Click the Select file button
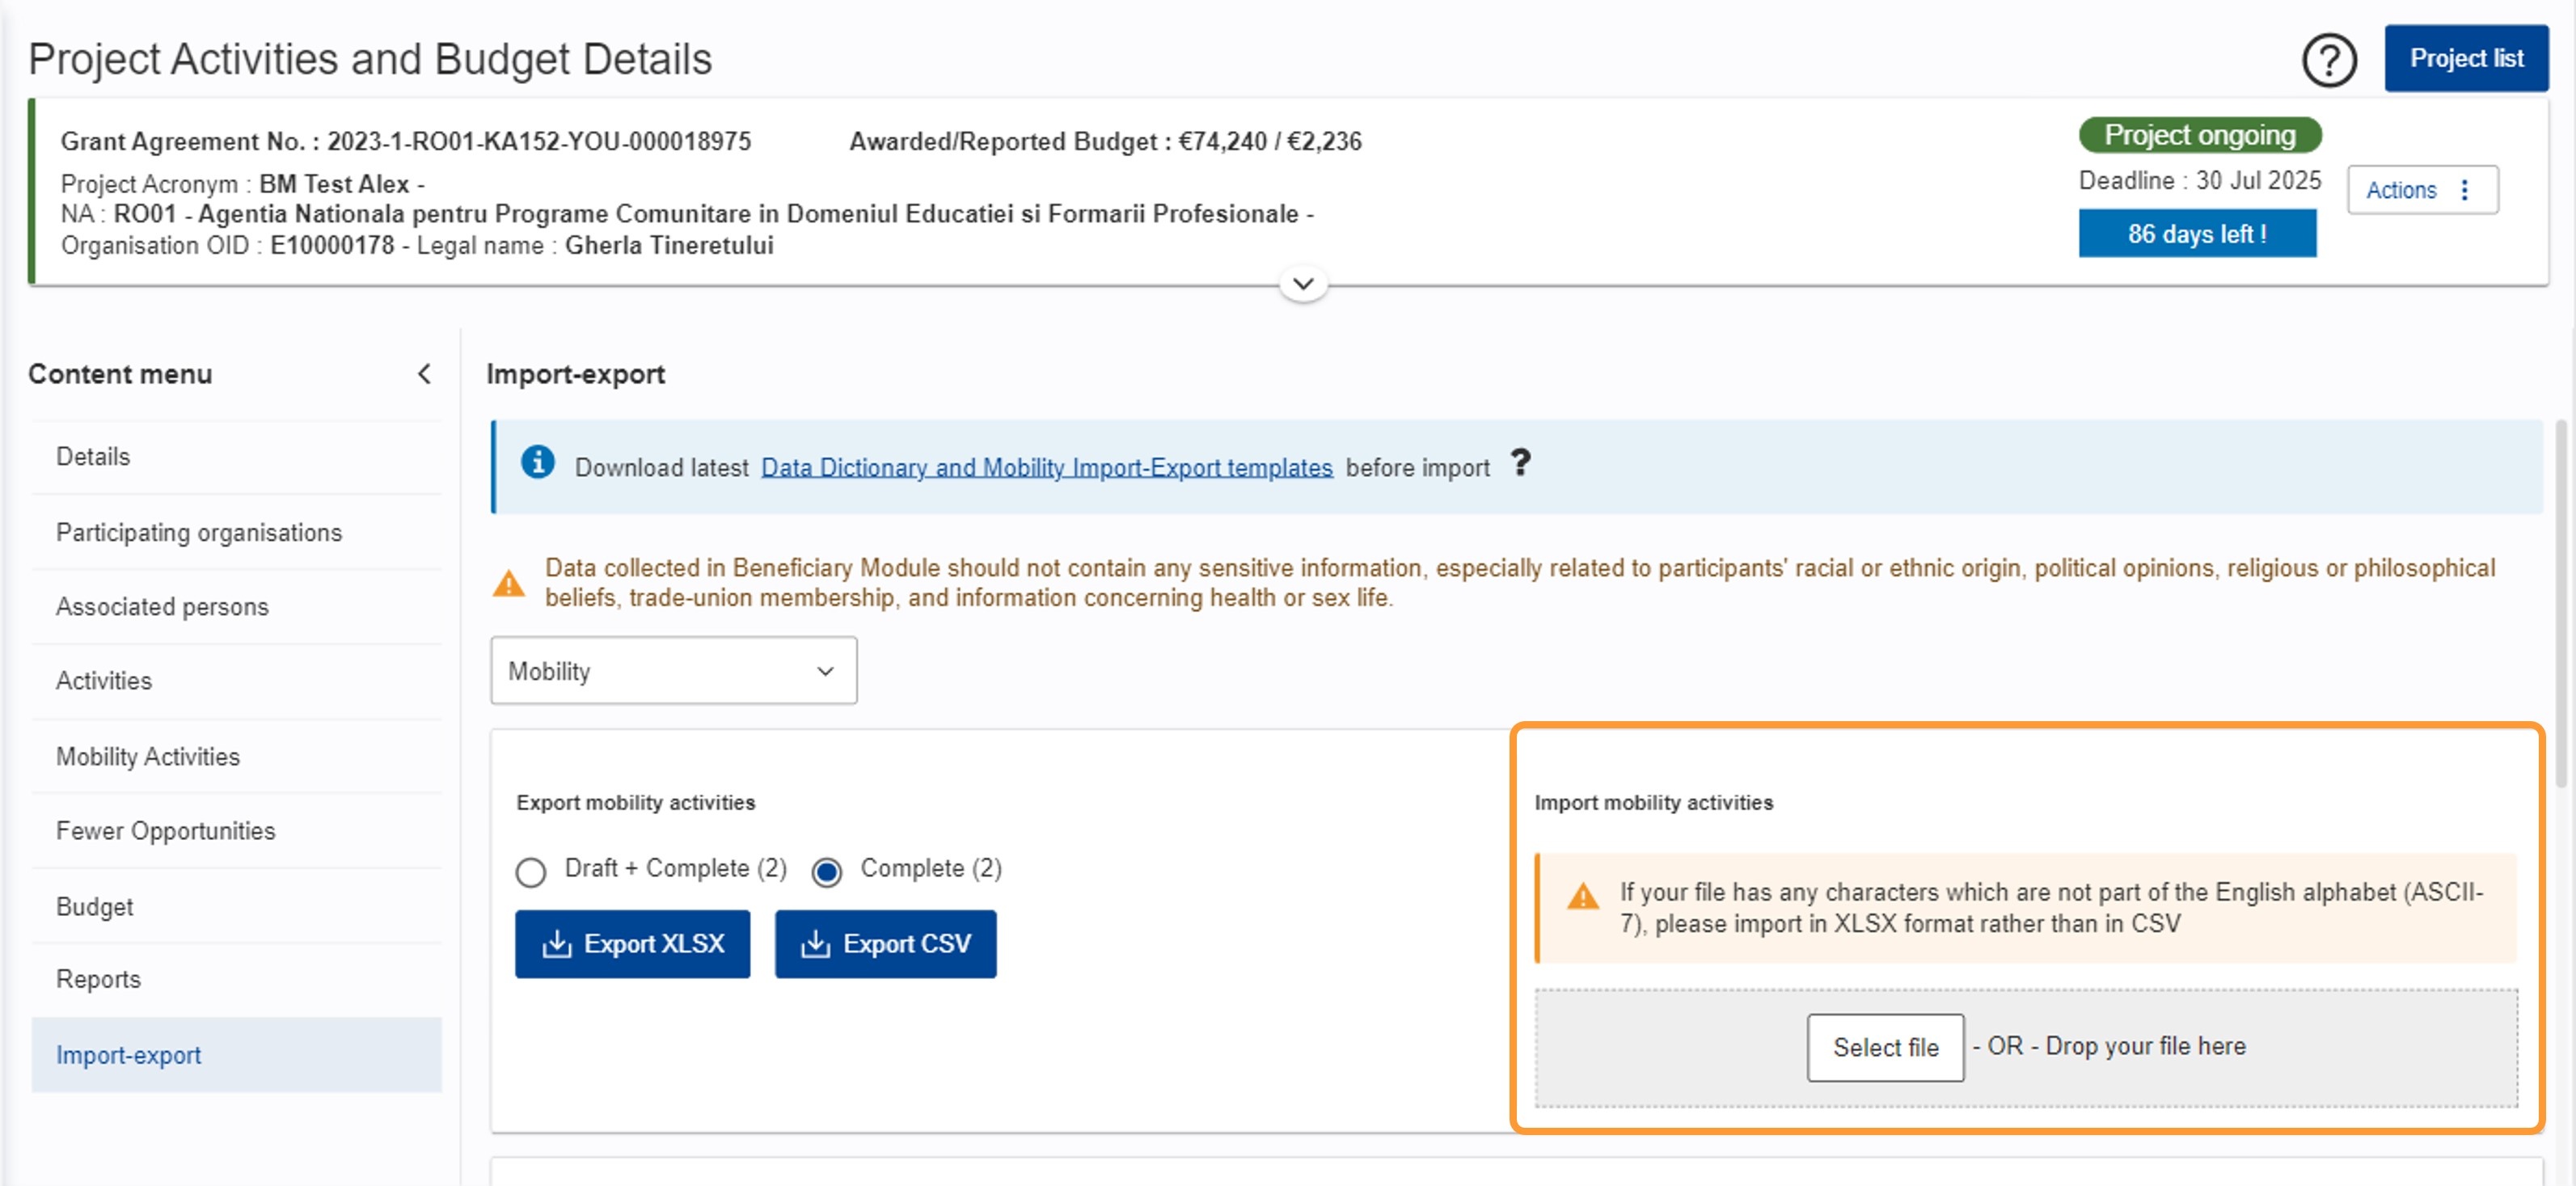Screen dimensions: 2576x1186 1885,1048
